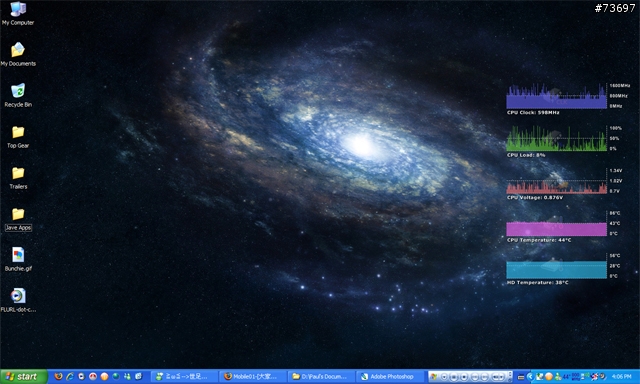Click the red round Quick Launch icon
Viewport: 640px width, 384px height.
click(93, 376)
